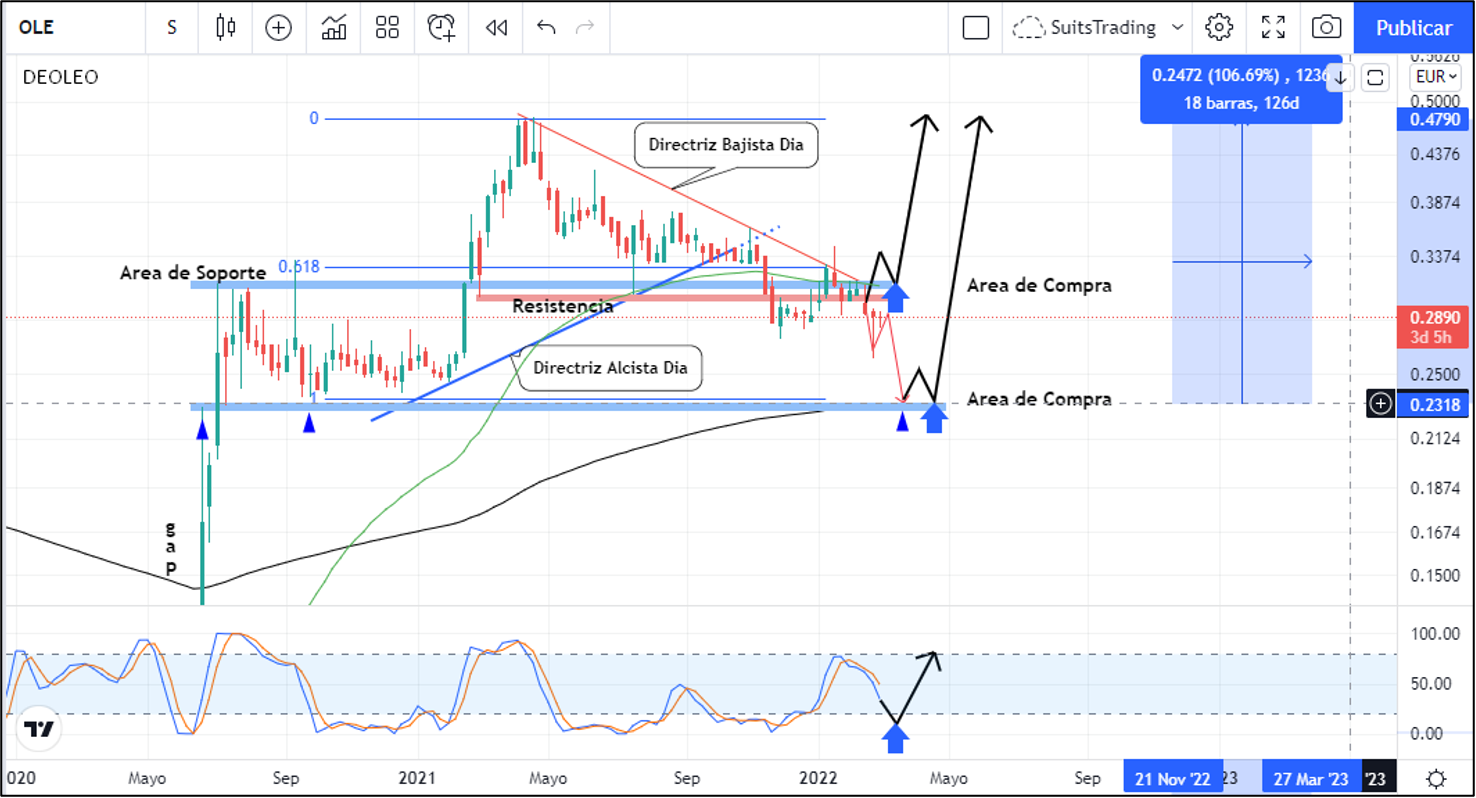Screen dimensions: 1476x798
Task: Undo the last chart action
Action: click(546, 27)
